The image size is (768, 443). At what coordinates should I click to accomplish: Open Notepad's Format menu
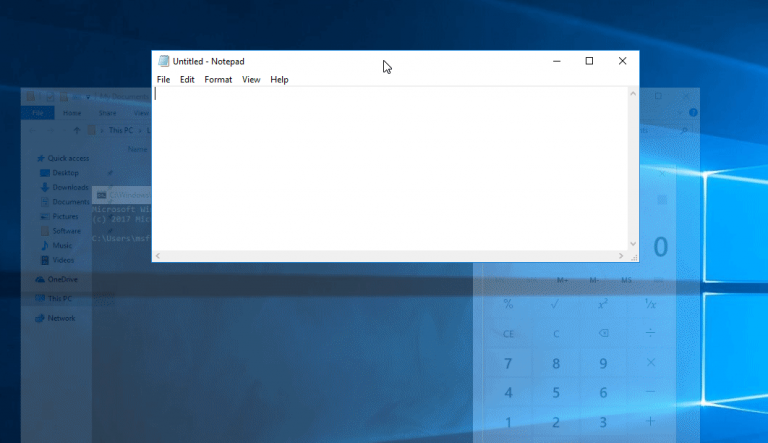pyautogui.click(x=218, y=80)
